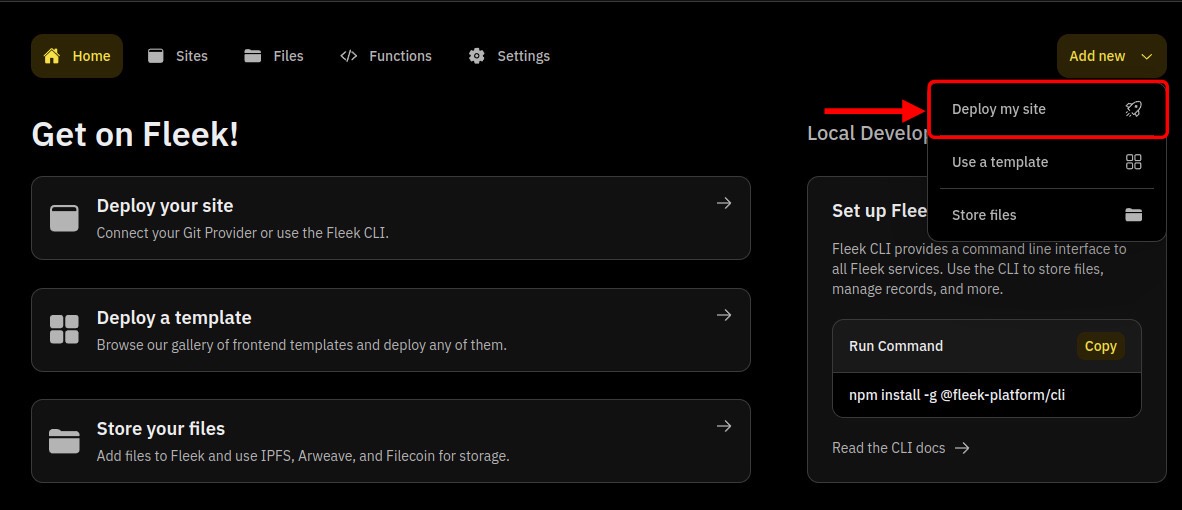Copy the npm install command
1182x510 pixels.
point(1100,346)
